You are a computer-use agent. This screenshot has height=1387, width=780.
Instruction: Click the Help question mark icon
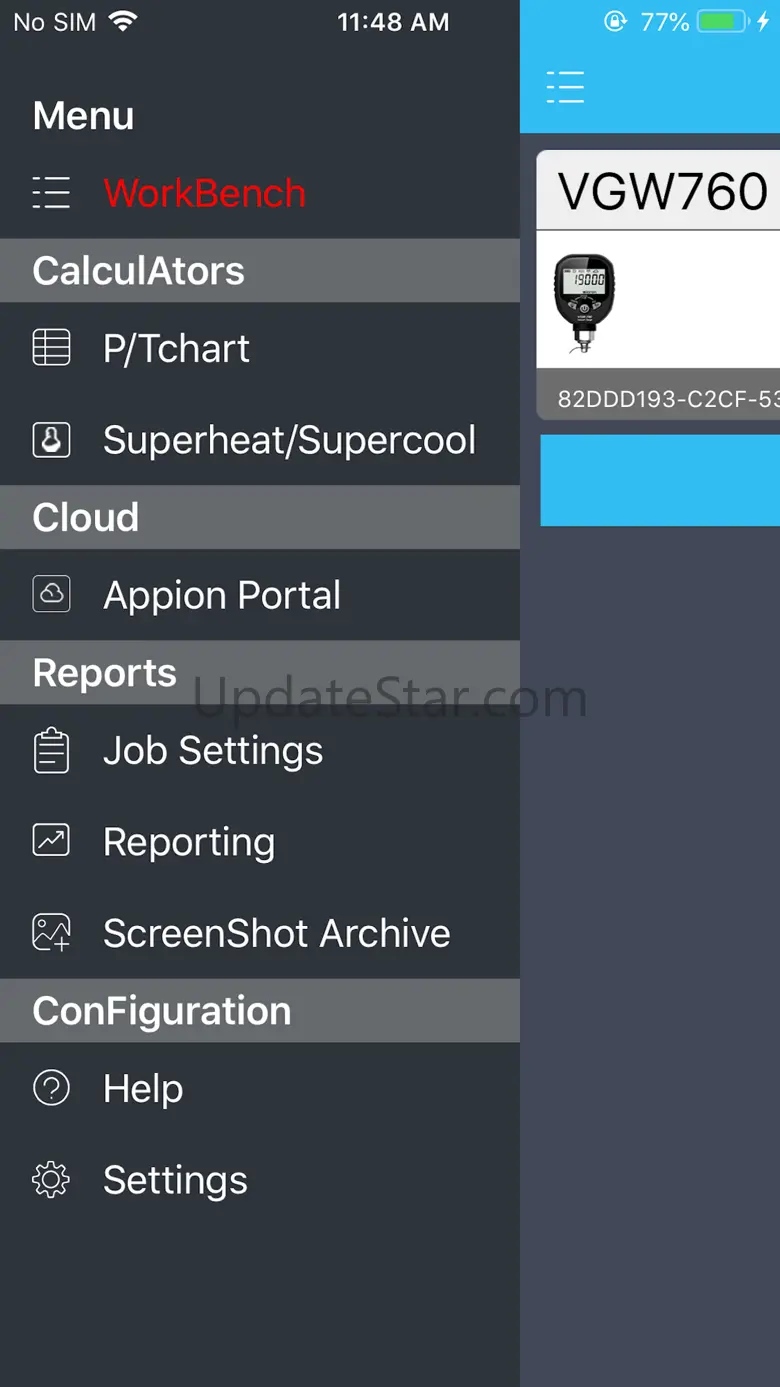(x=51, y=1088)
